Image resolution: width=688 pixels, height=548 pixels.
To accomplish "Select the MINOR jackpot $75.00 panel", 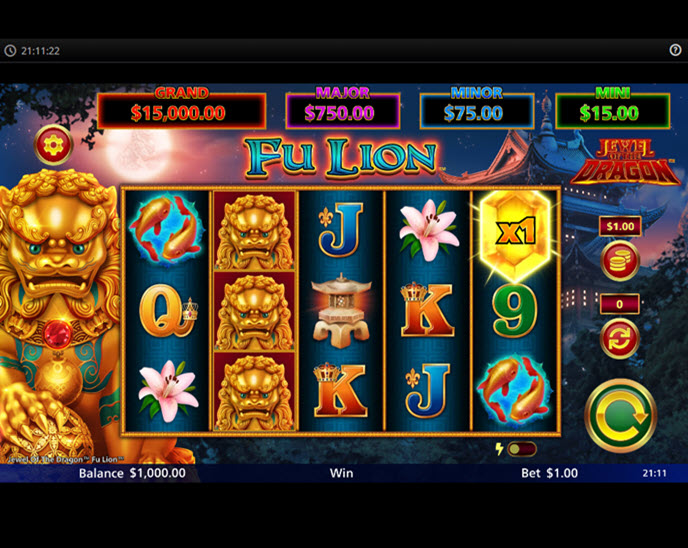I will [x=477, y=110].
